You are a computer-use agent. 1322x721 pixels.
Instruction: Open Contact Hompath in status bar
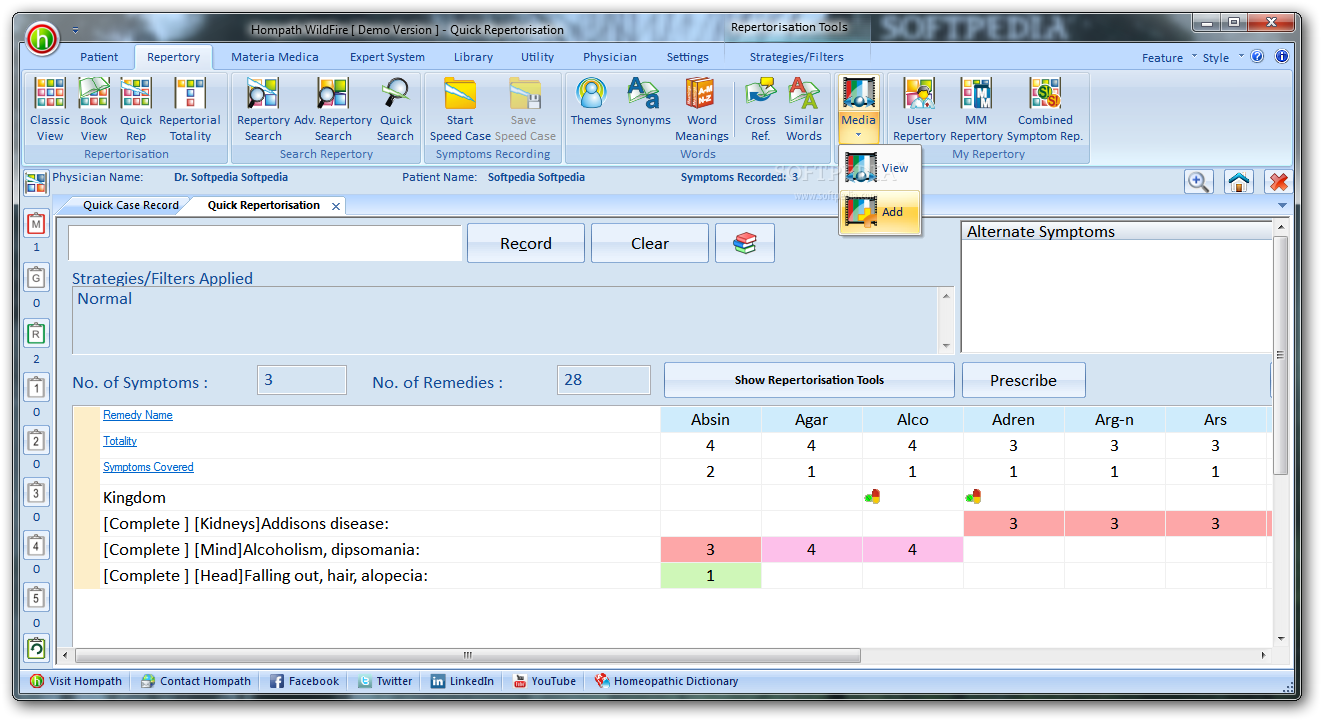(x=196, y=681)
